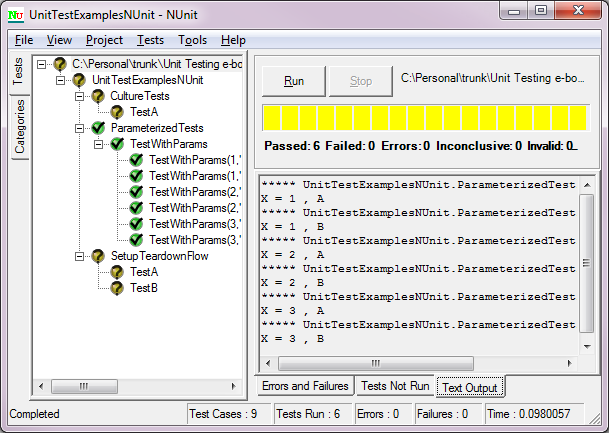The width and height of the screenshot is (609, 433).
Task: Collapse the CultureTests tree node
Action: point(80,96)
